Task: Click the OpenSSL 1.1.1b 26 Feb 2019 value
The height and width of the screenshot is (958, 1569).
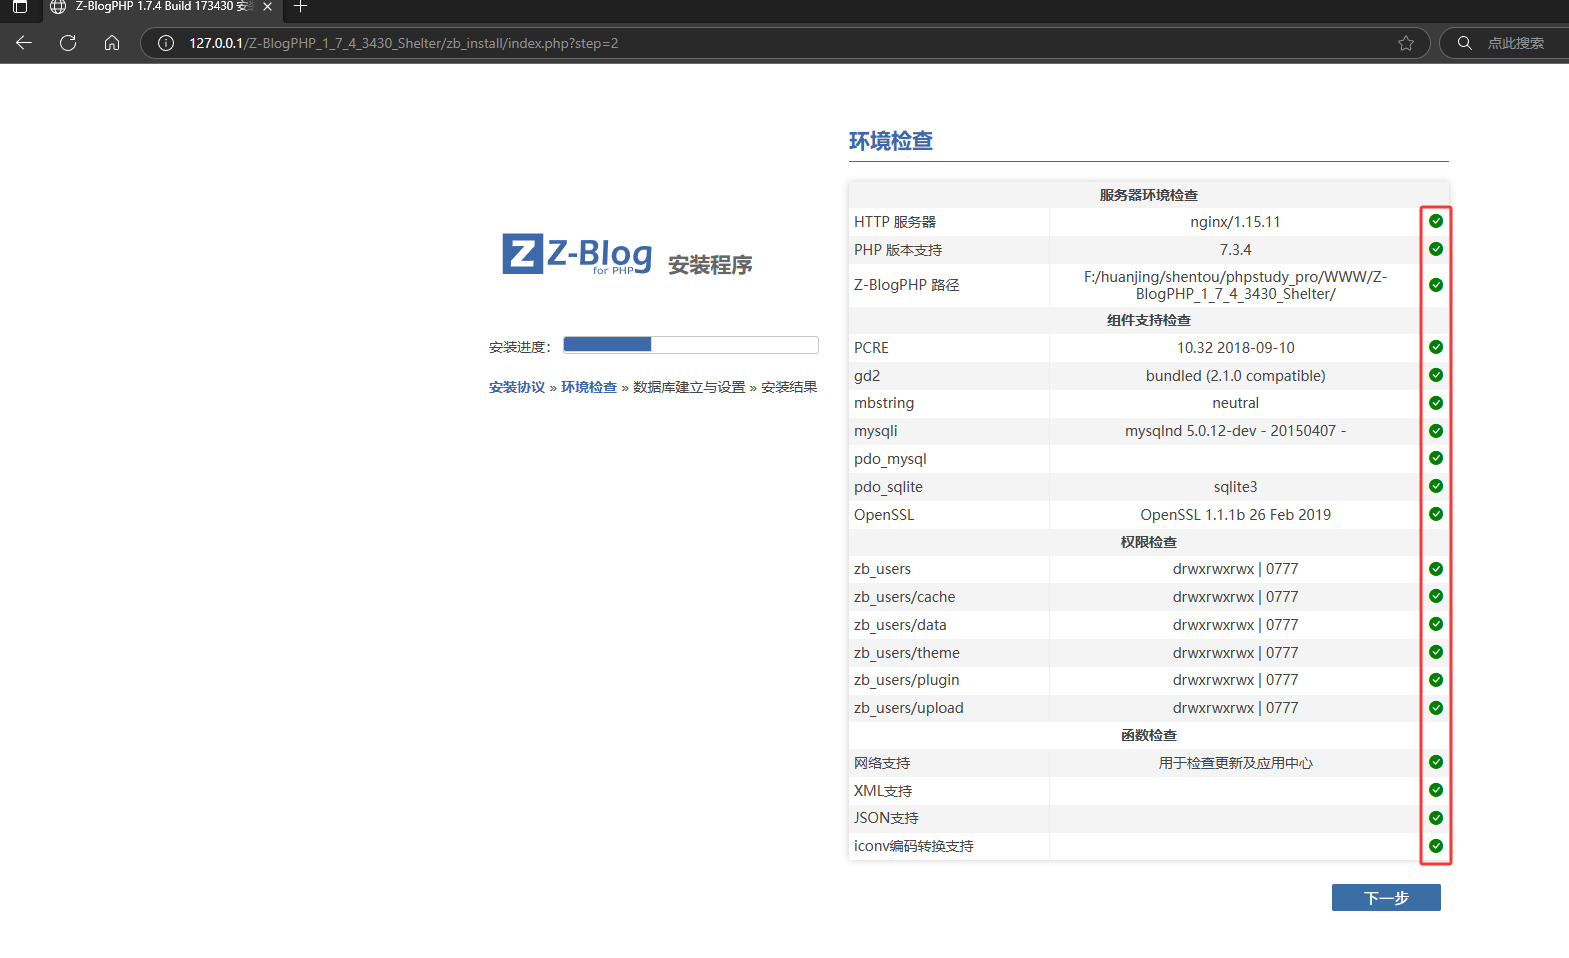Action: pos(1235,515)
